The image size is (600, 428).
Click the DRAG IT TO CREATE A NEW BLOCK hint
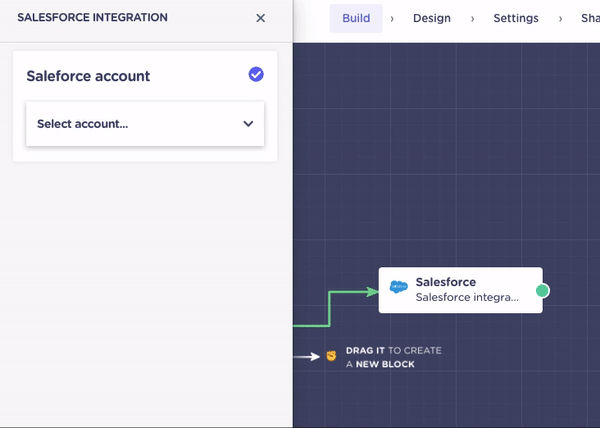393,357
